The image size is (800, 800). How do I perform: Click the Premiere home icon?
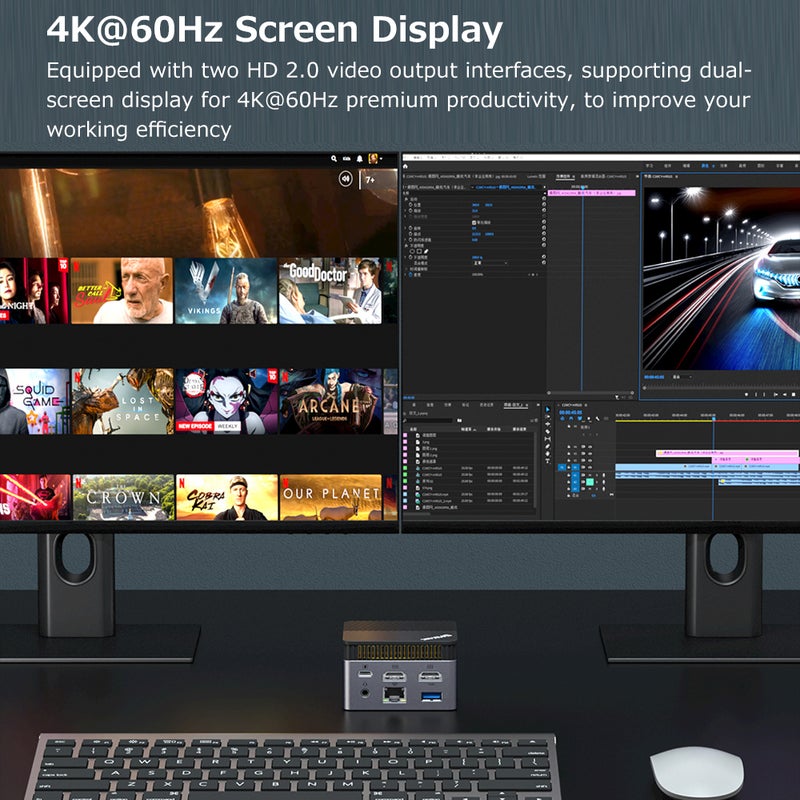(406, 166)
